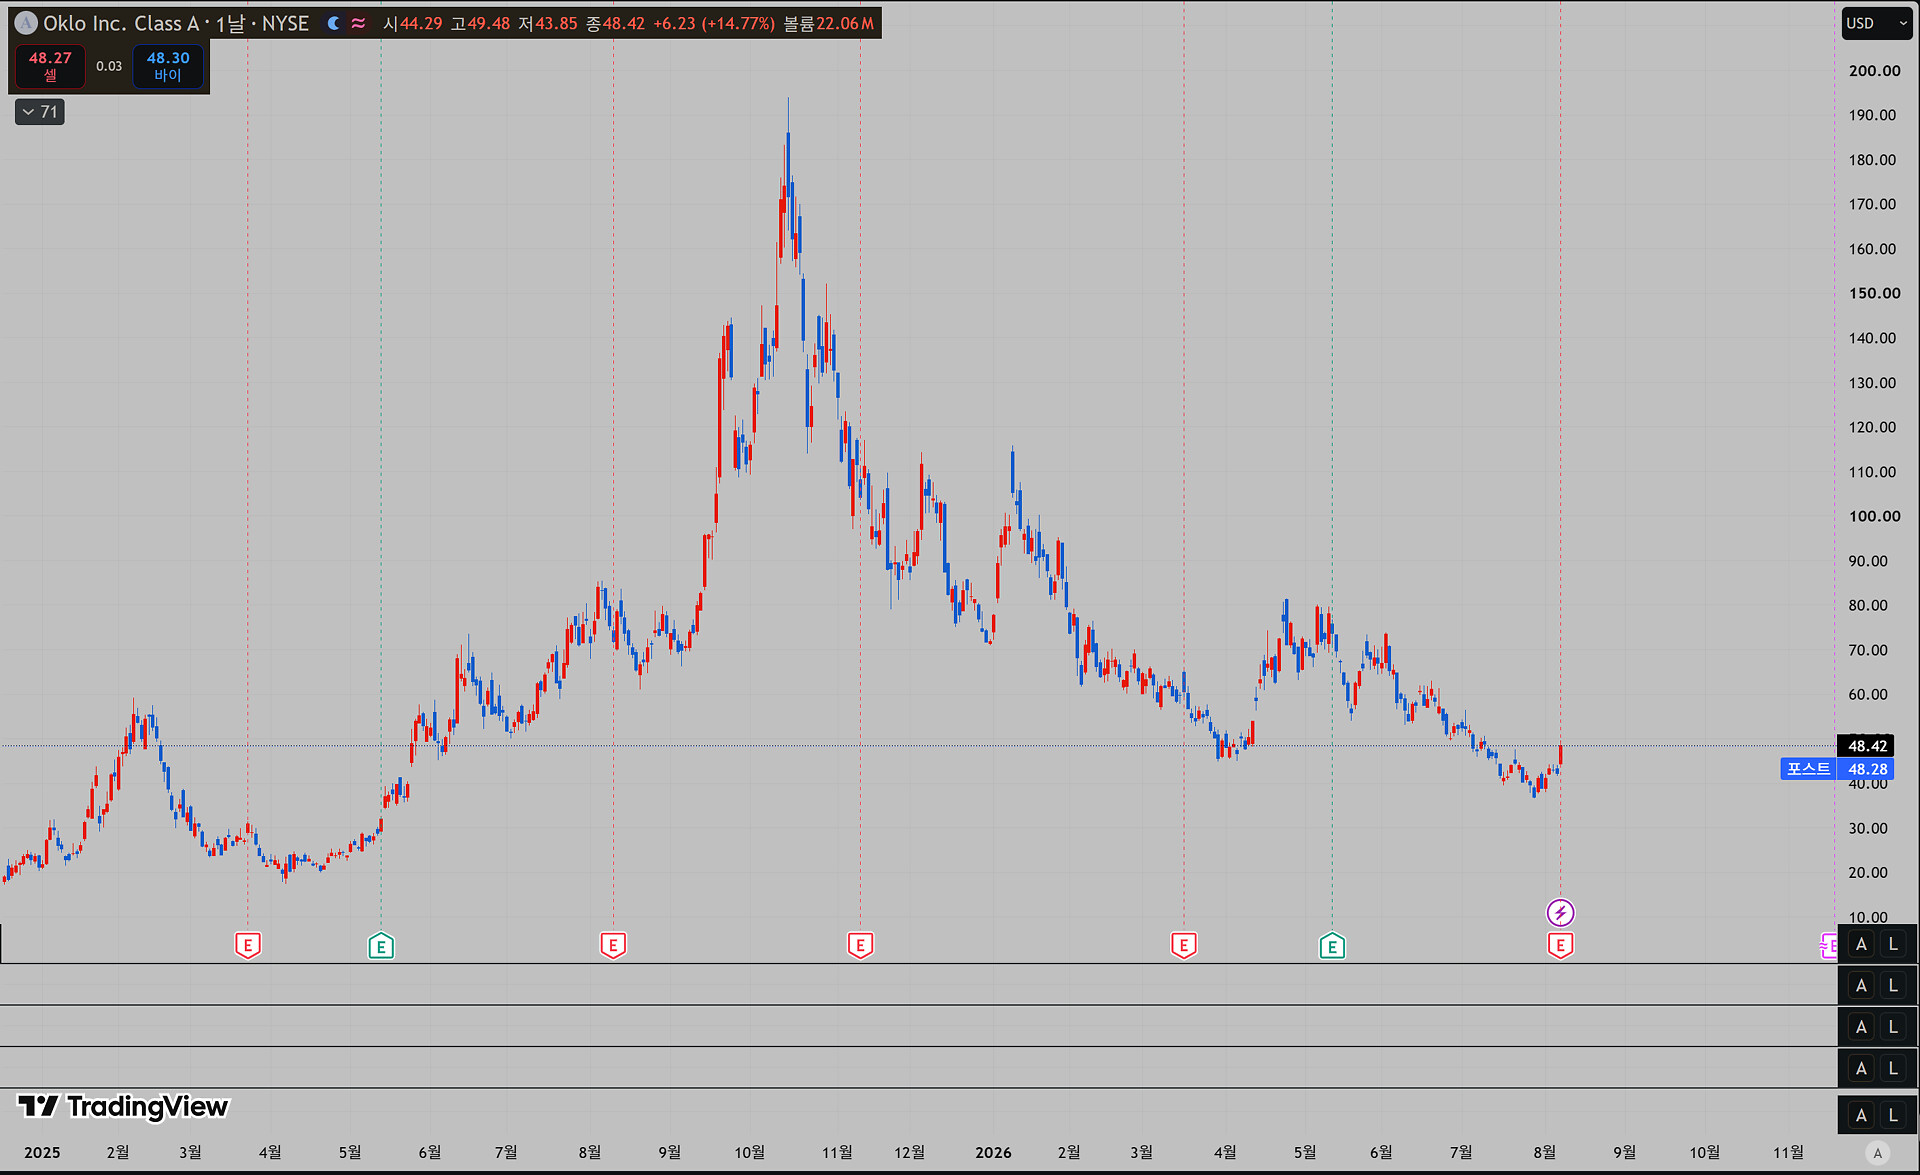Click the 48.42 last price label on the price axis
This screenshot has height=1175, width=1920.
[1866, 746]
